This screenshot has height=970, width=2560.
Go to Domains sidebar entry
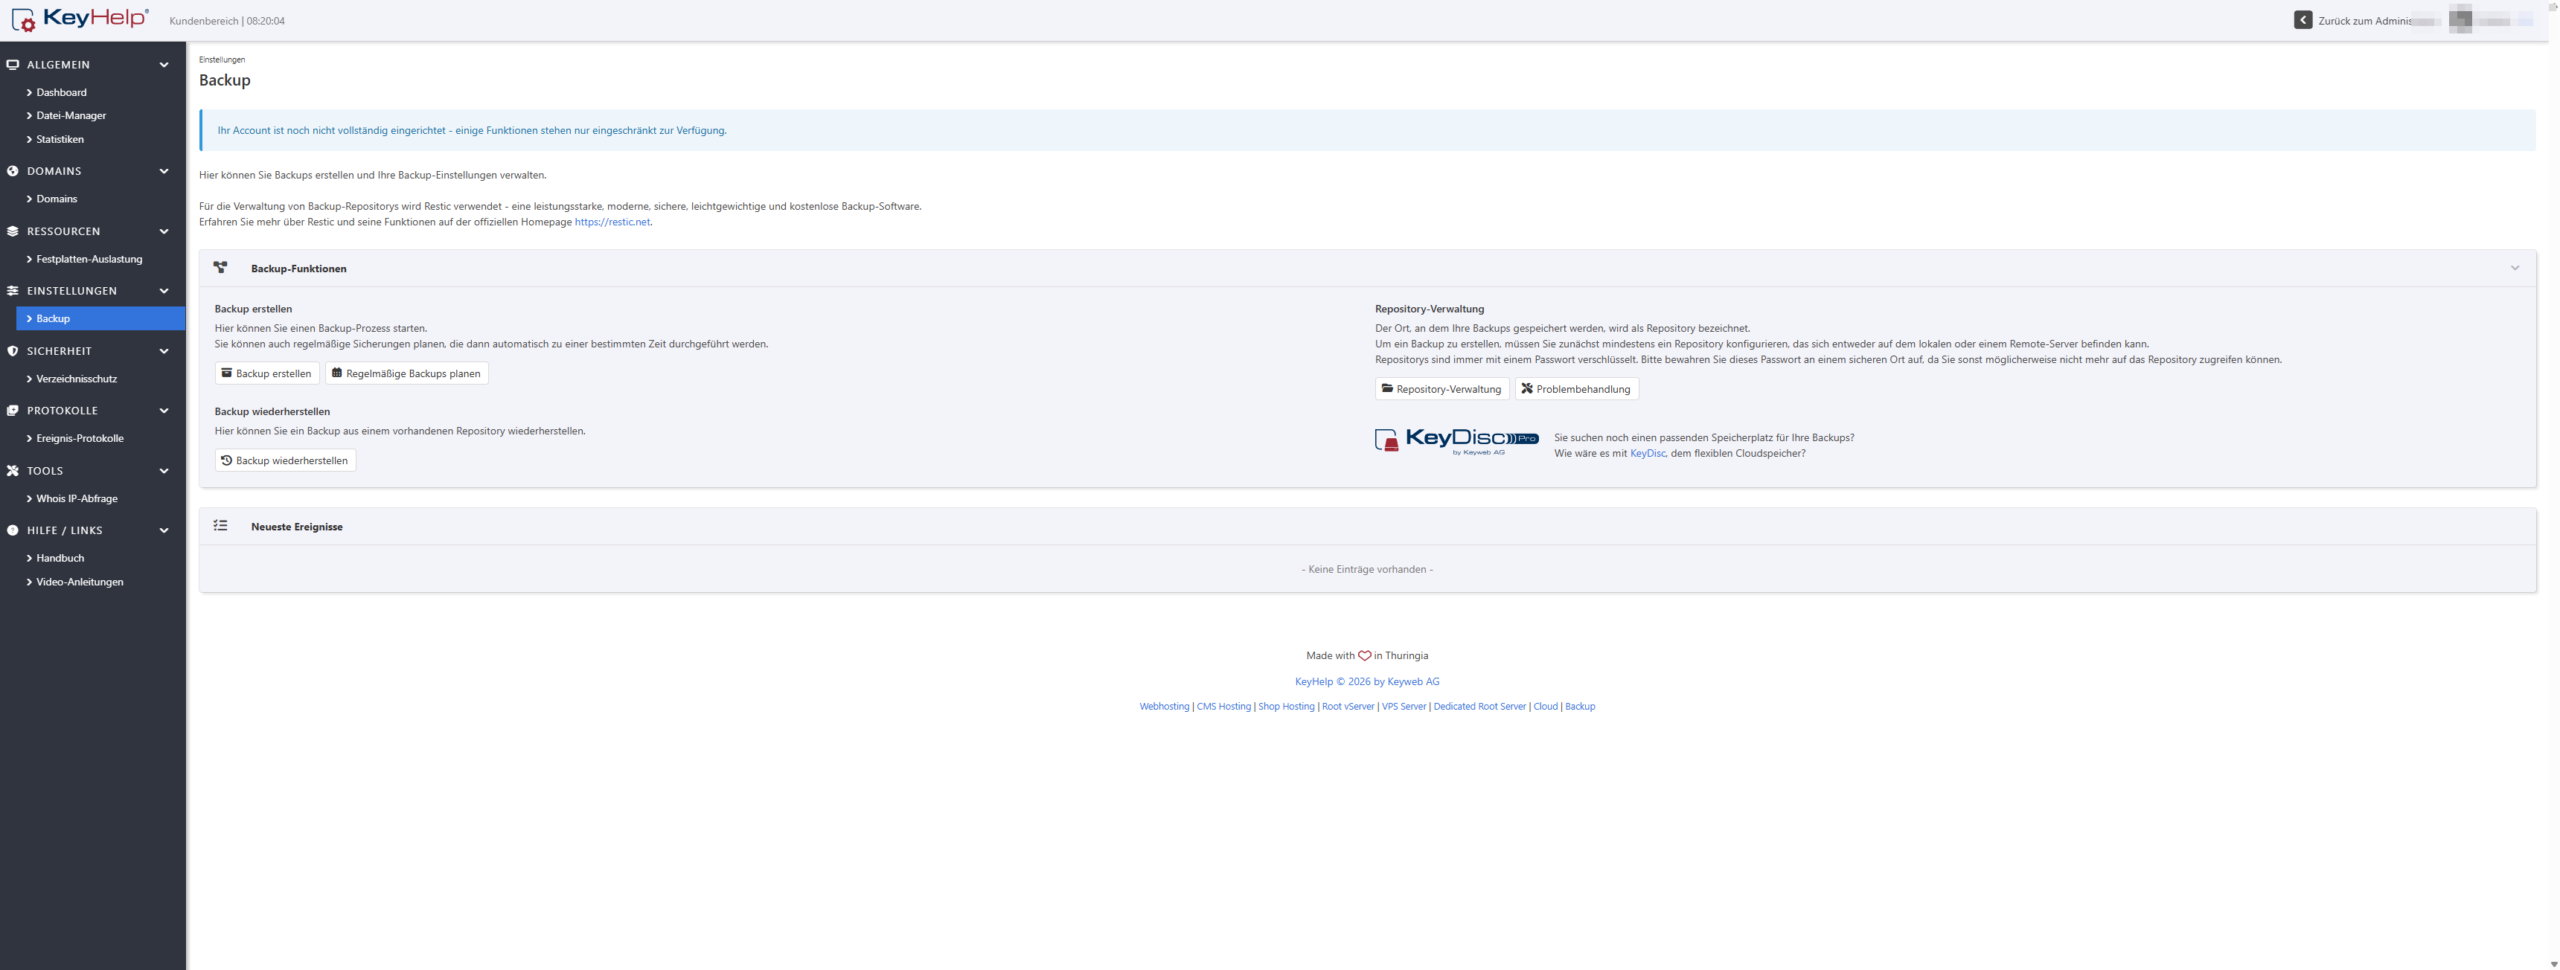pyautogui.click(x=57, y=199)
